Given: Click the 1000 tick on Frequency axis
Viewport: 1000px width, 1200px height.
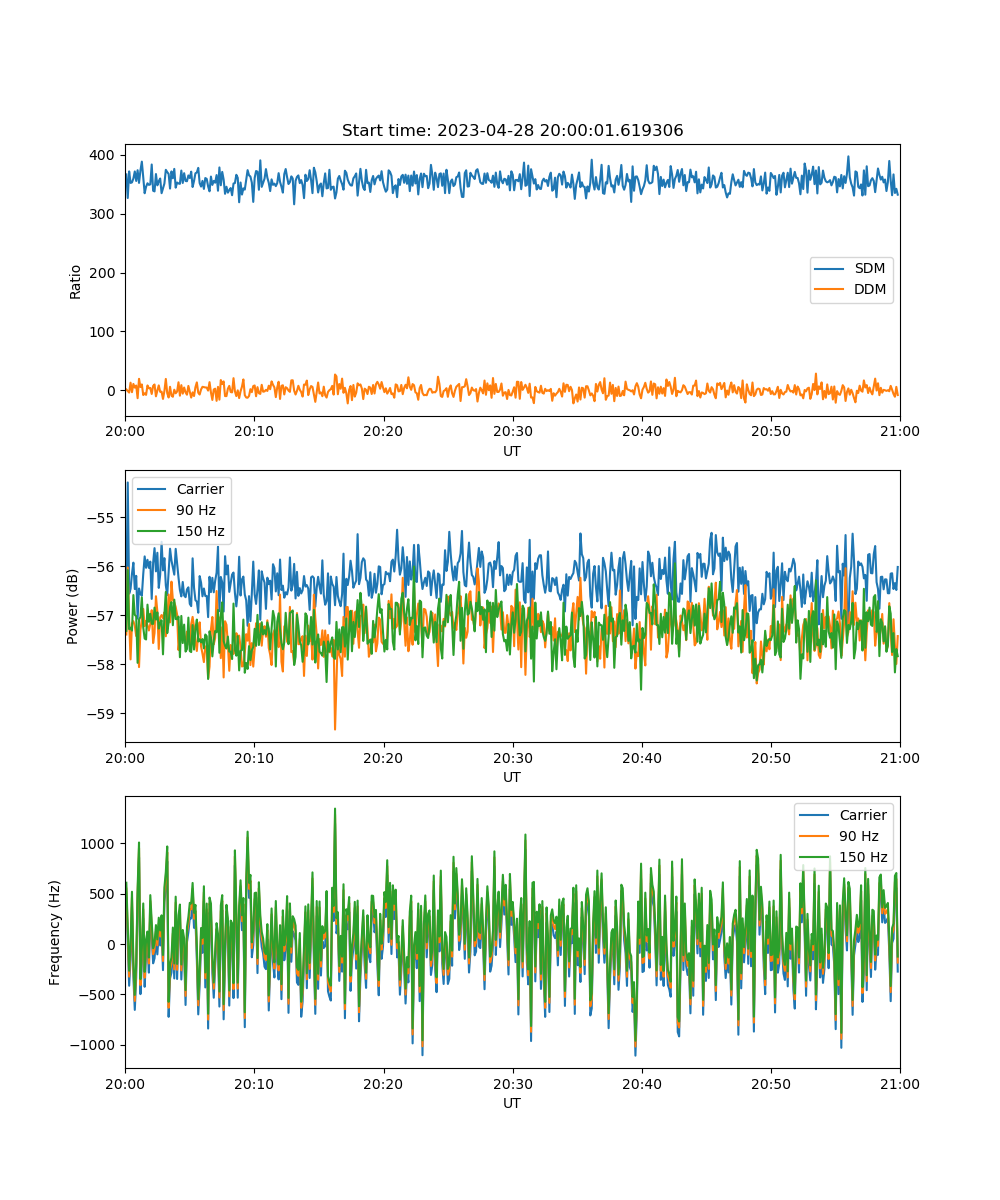Looking at the screenshot, I should 100,843.
